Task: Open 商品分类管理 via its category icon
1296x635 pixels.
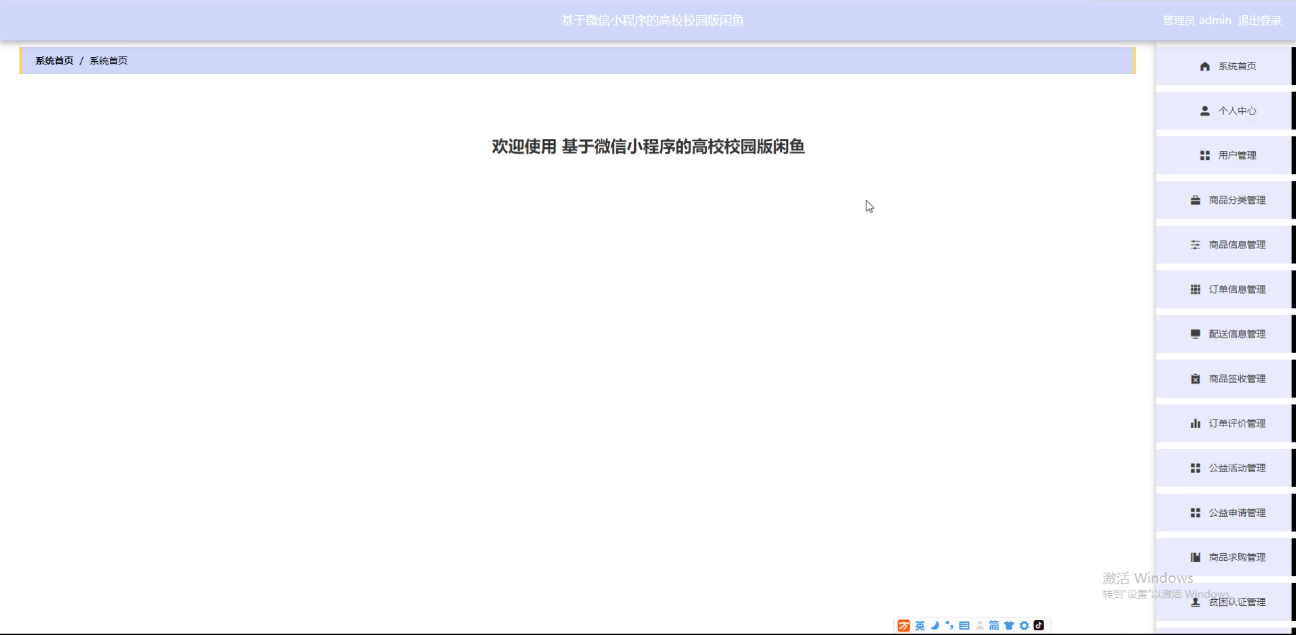Action: [x=1193, y=199]
